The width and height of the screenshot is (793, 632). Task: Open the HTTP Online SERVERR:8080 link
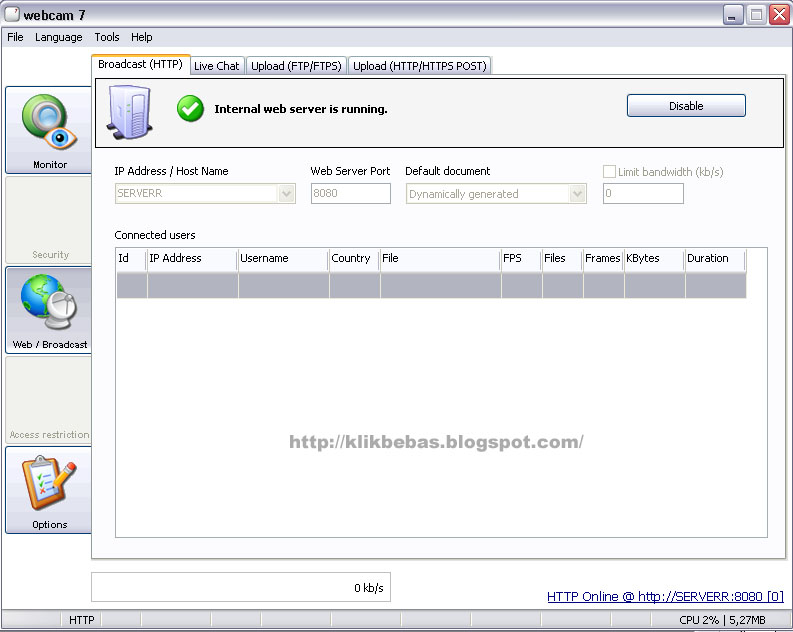point(665,597)
